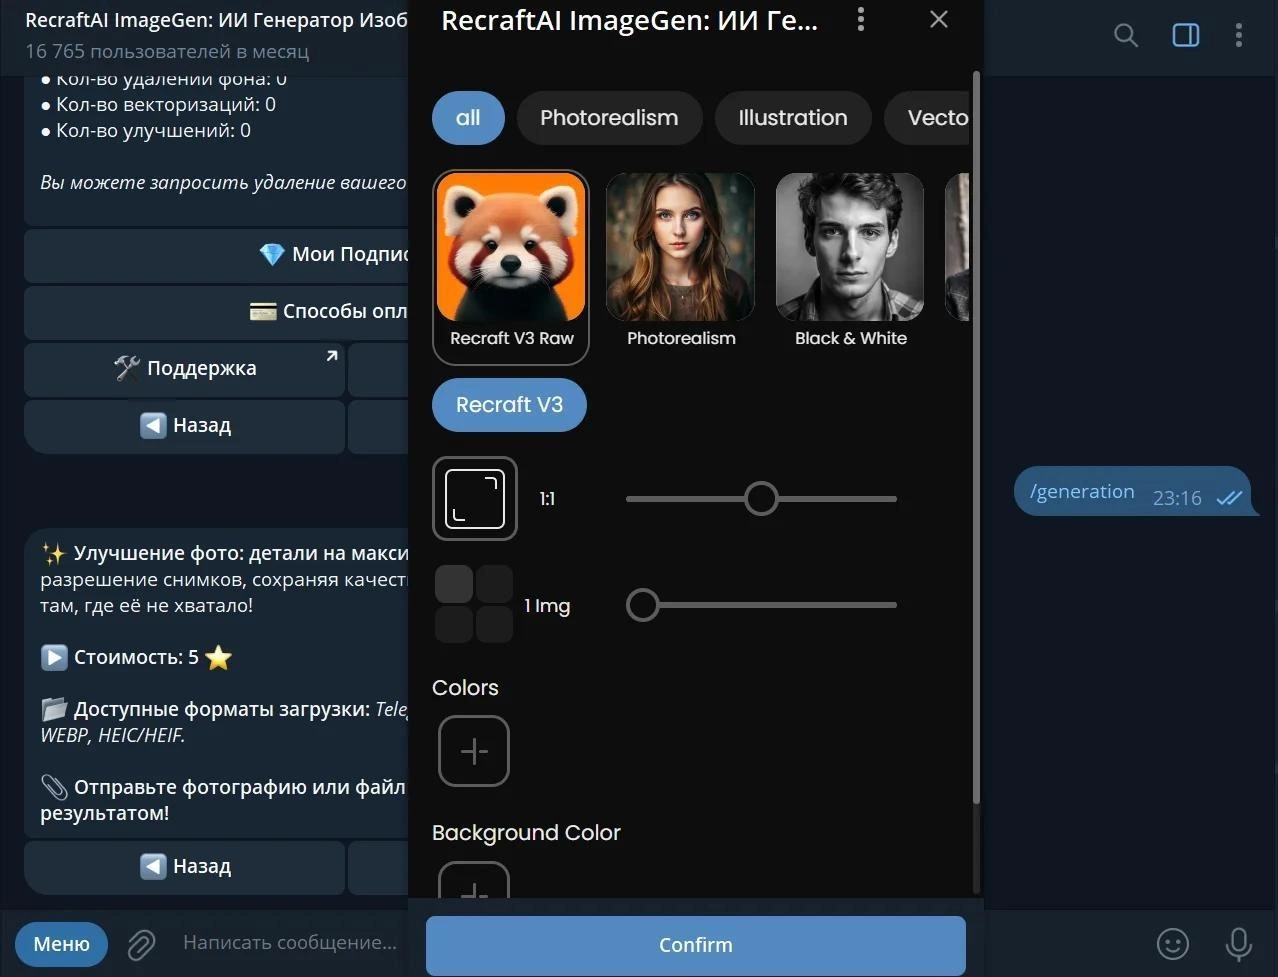
Task: Toggle the sidebar panel icon
Action: (x=1186, y=36)
